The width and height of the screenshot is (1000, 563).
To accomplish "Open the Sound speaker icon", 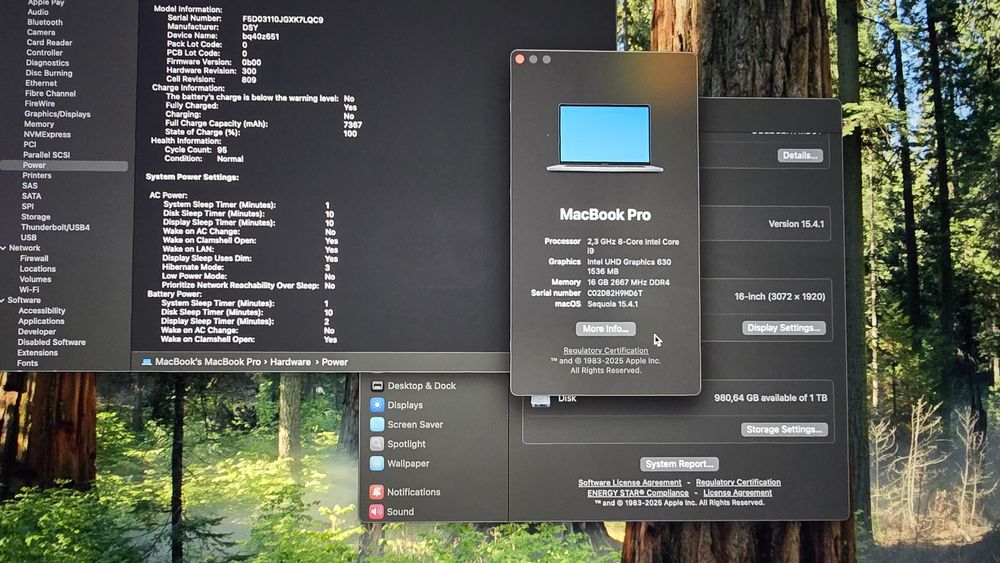I will (x=377, y=511).
